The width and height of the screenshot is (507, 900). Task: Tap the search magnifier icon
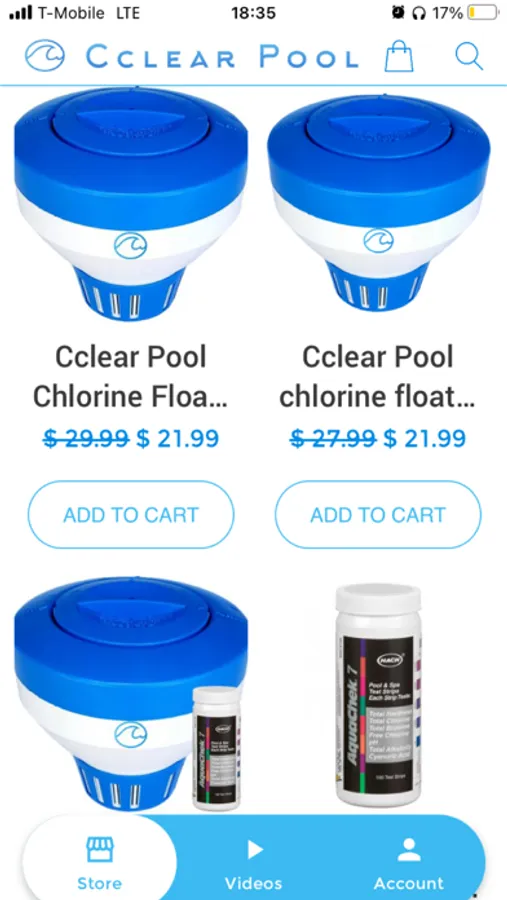click(x=469, y=56)
